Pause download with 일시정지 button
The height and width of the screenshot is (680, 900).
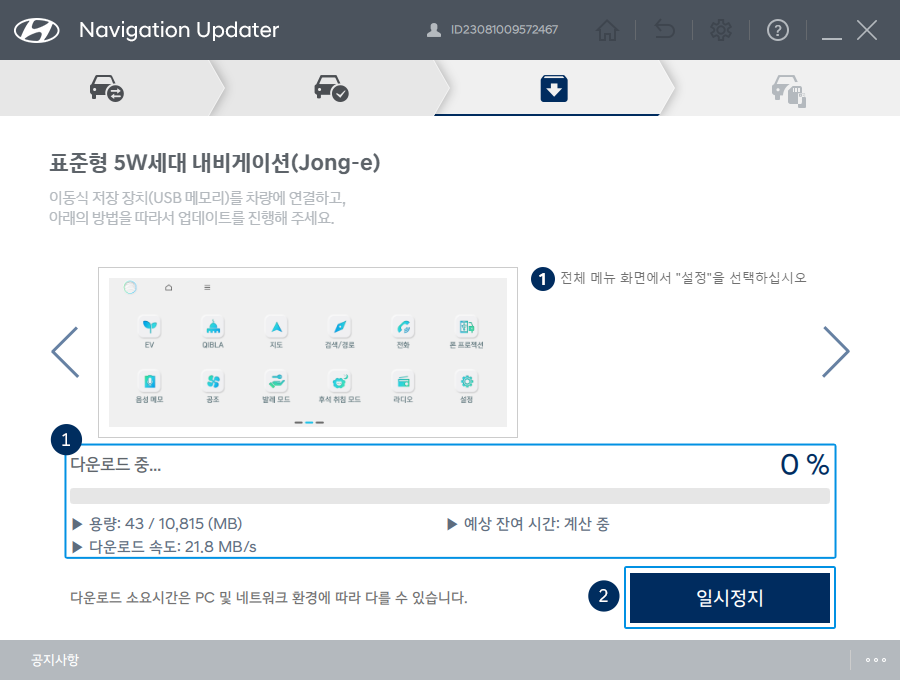(730, 597)
